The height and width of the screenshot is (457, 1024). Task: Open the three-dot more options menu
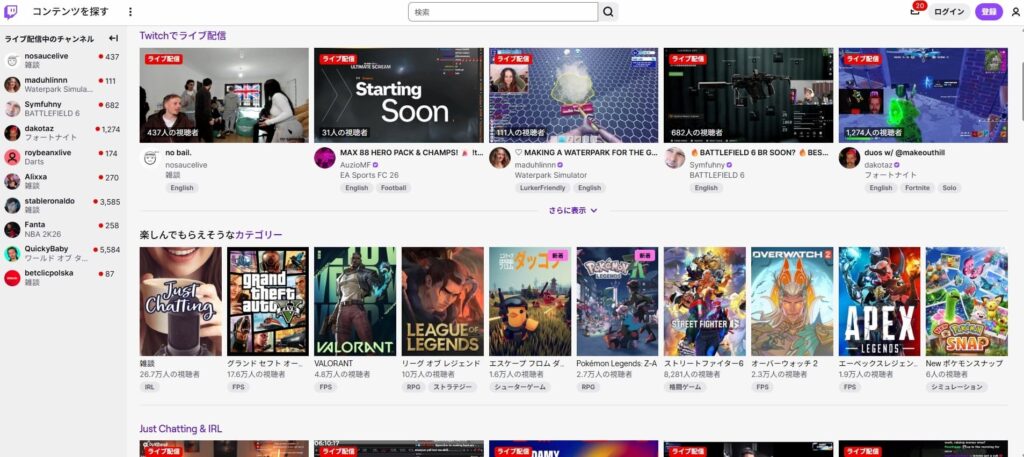tap(130, 12)
